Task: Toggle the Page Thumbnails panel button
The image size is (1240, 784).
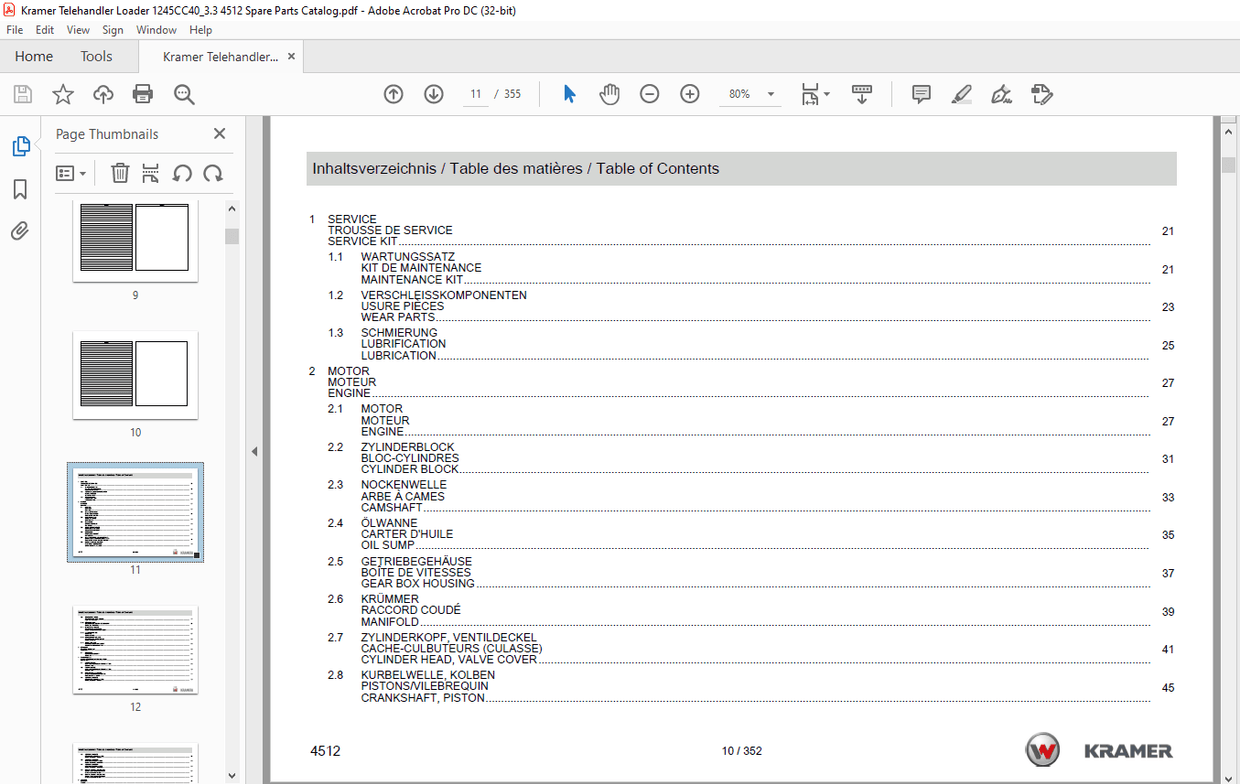Action: [x=20, y=147]
